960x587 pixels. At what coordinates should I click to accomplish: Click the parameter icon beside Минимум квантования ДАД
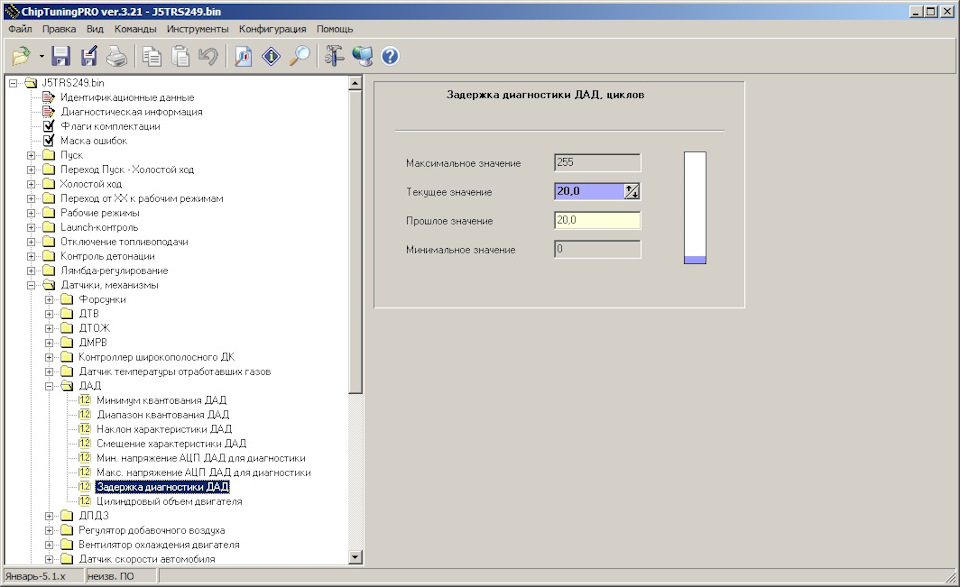click(x=84, y=400)
